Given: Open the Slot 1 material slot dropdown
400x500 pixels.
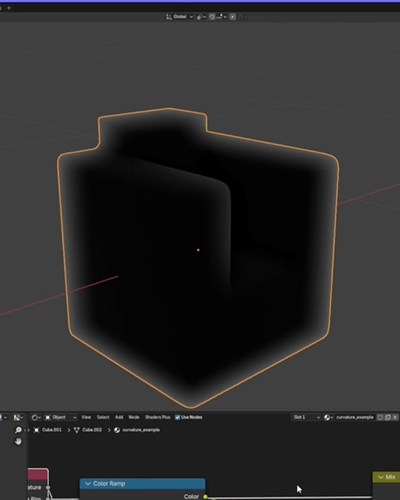Looking at the screenshot, I should point(306,417).
